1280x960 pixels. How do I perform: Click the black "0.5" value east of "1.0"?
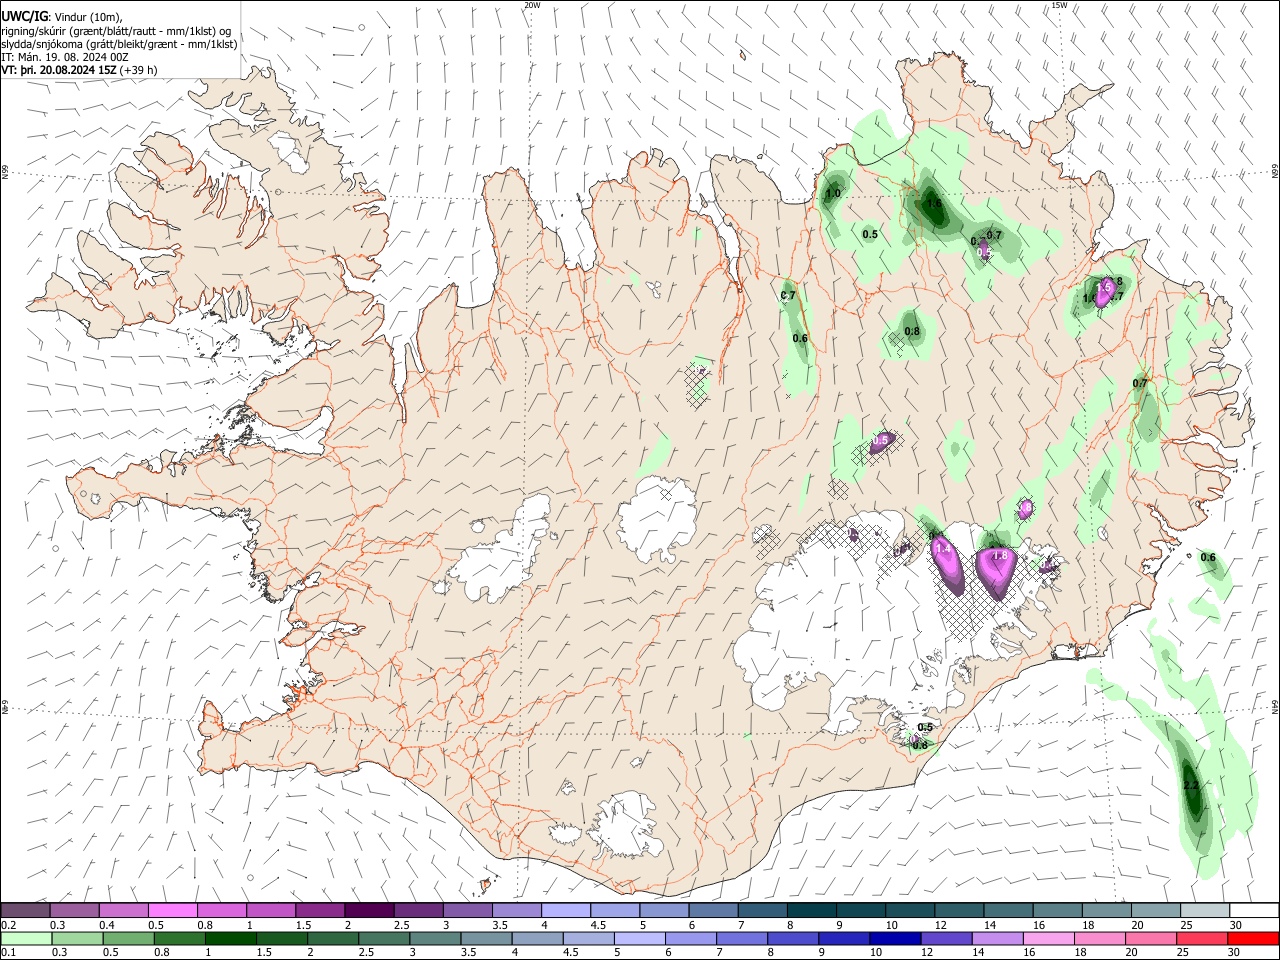pyautogui.click(x=870, y=235)
